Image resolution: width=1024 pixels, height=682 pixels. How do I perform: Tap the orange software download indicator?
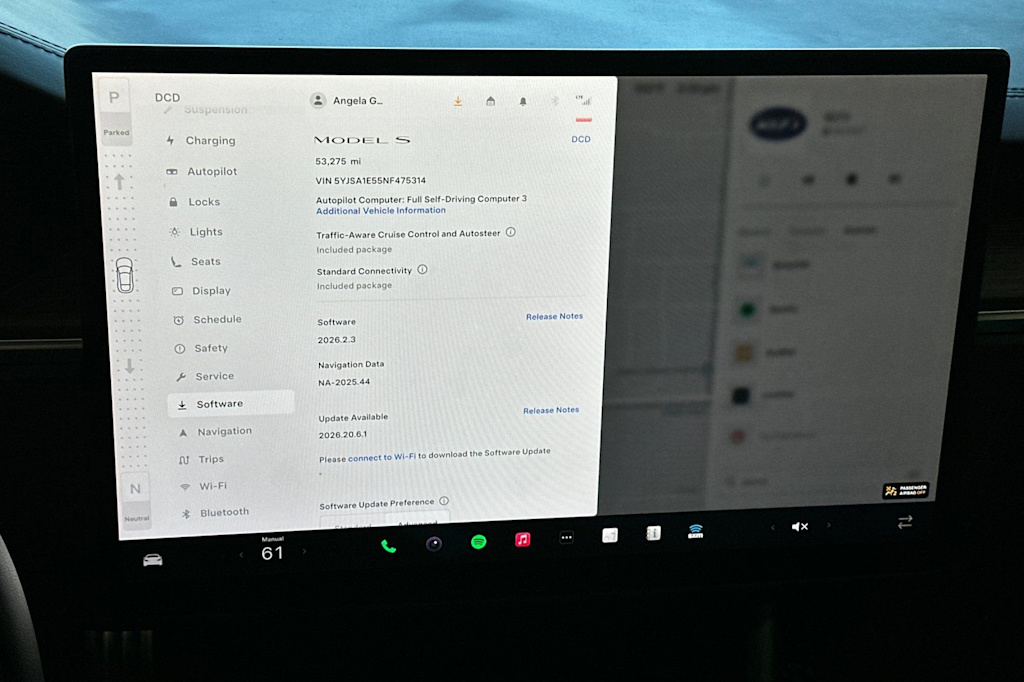[458, 101]
